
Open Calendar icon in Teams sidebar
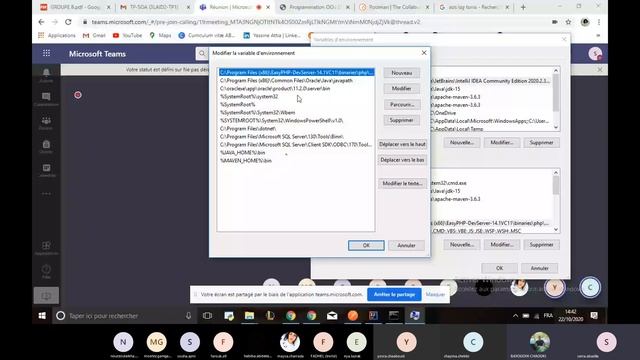(46, 169)
